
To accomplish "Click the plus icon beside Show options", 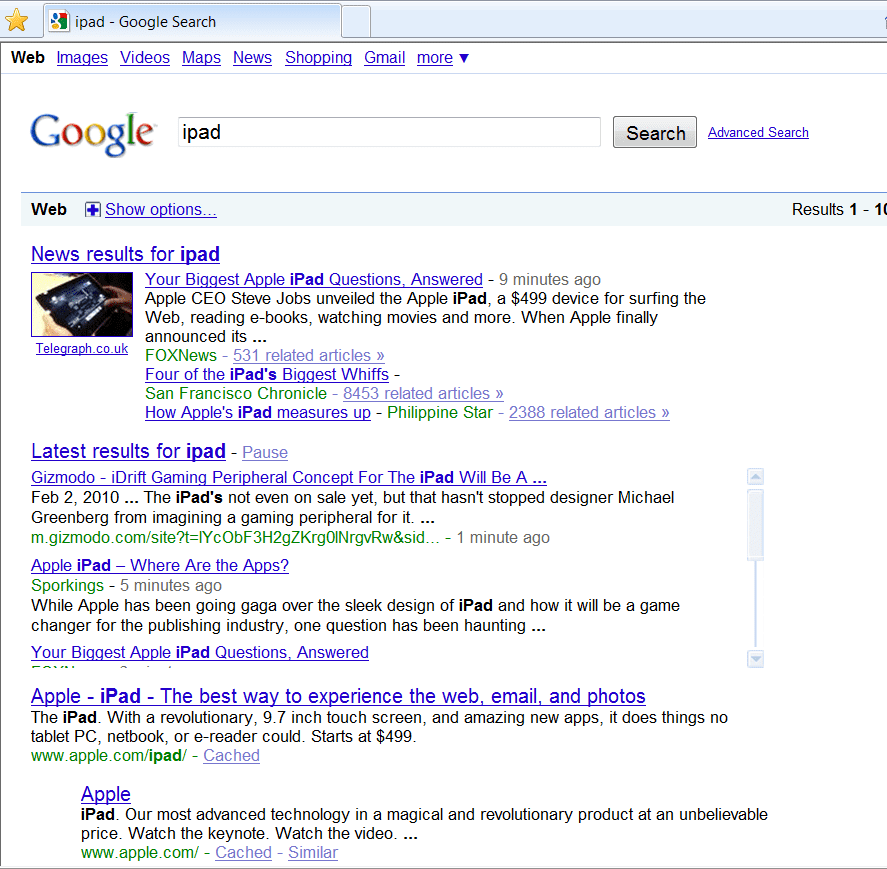I will coord(92,210).
